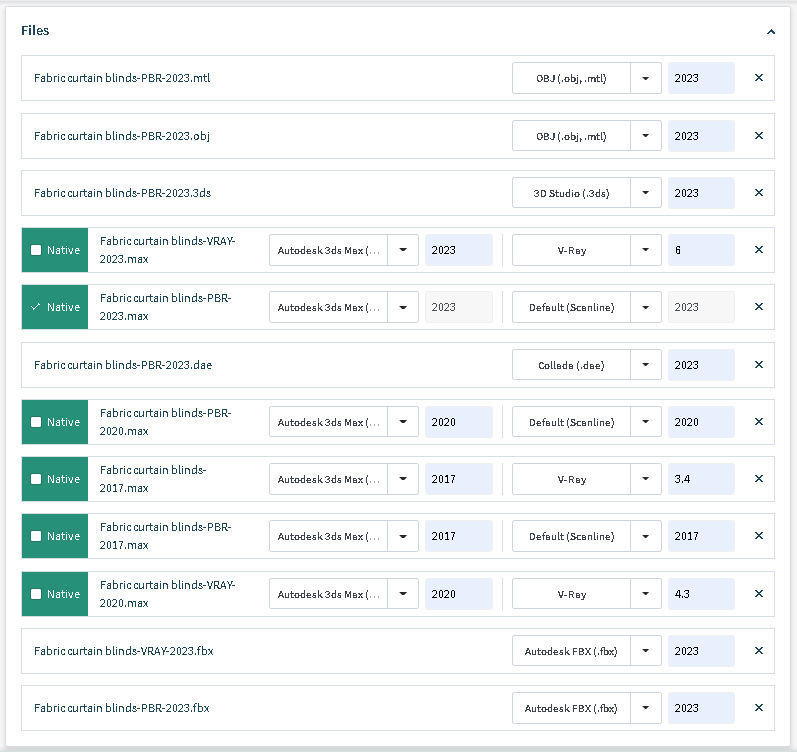Collapse the Files section
Screen dimensions: 797x752
point(770,31)
